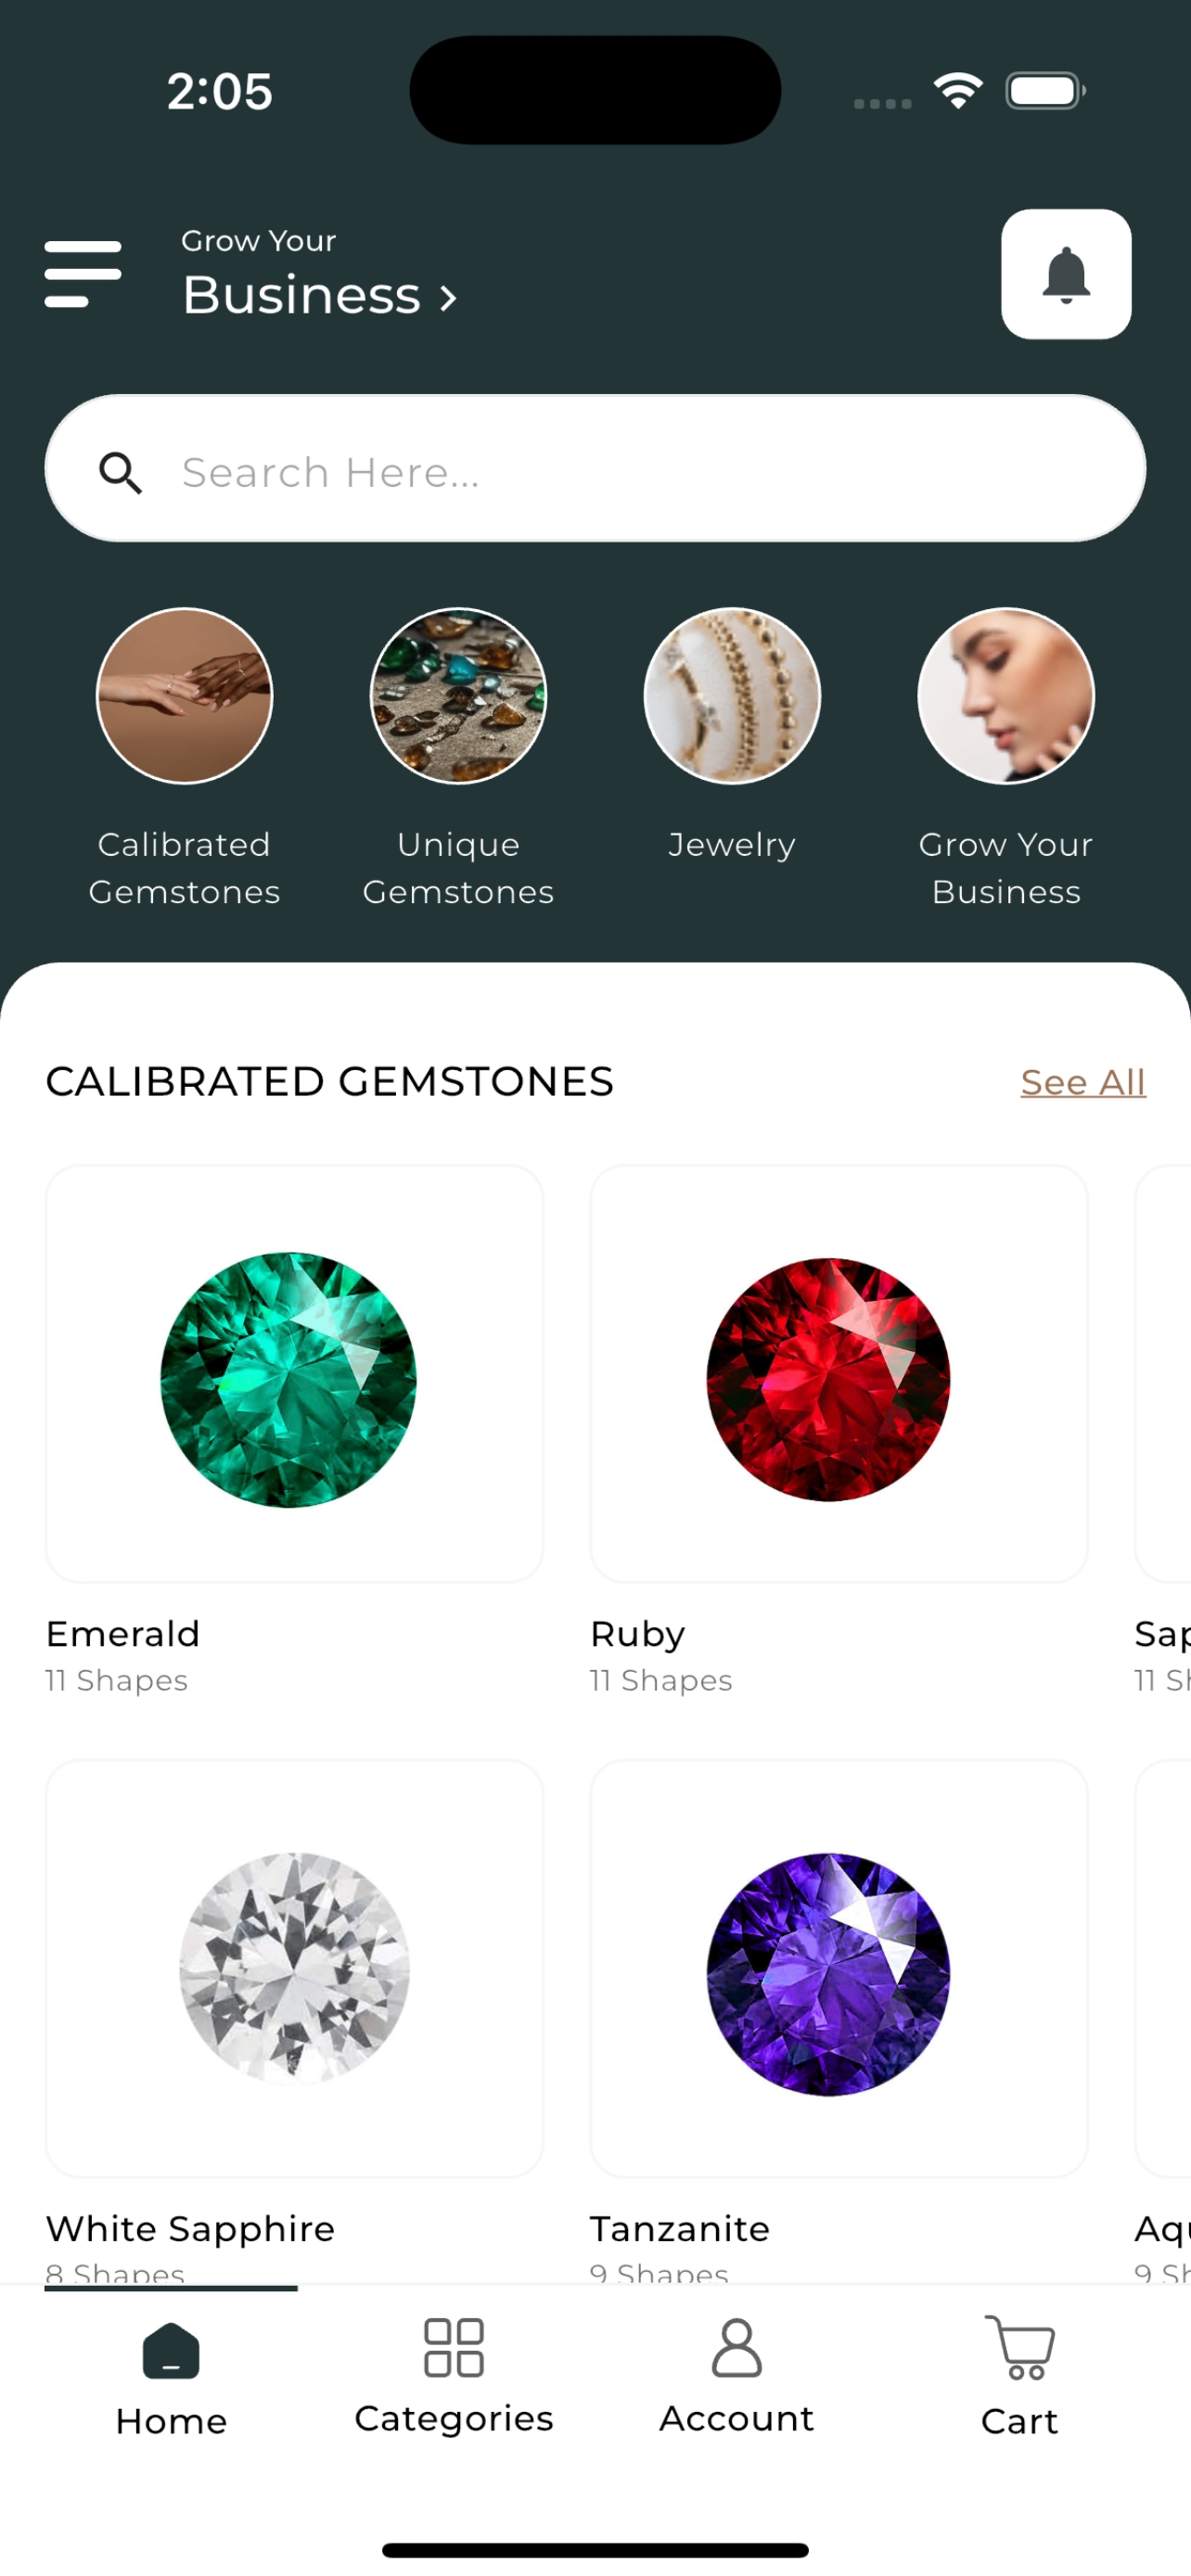Image resolution: width=1191 pixels, height=2576 pixels.
Task: Select the Home icon in bottom bar
Action: coord(171,2350)
